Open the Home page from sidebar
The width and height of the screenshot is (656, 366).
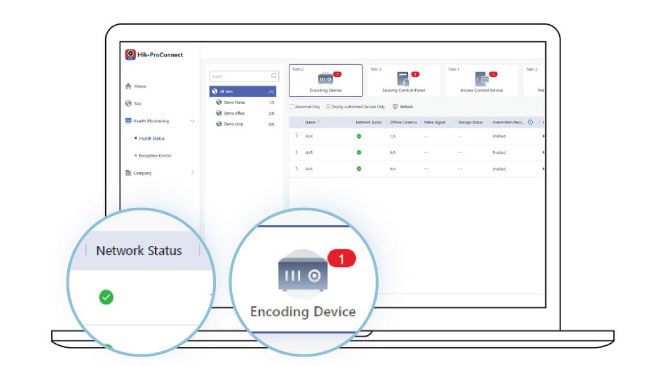click(x=136, y=86)
